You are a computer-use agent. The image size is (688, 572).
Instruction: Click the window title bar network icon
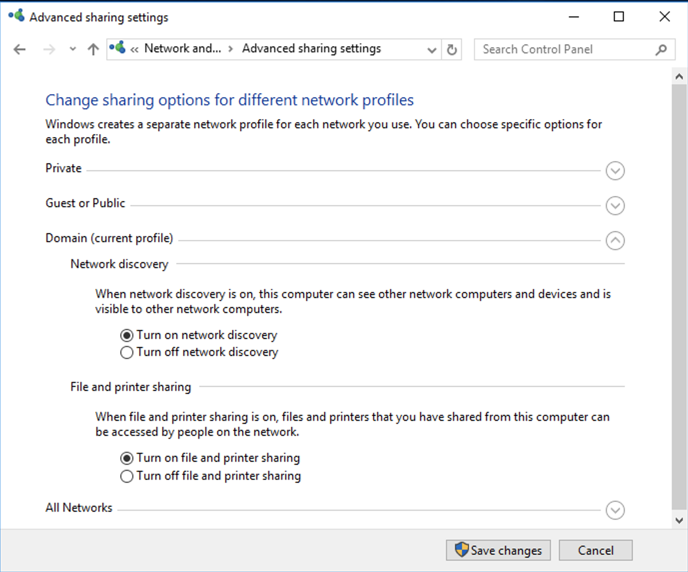16,17
